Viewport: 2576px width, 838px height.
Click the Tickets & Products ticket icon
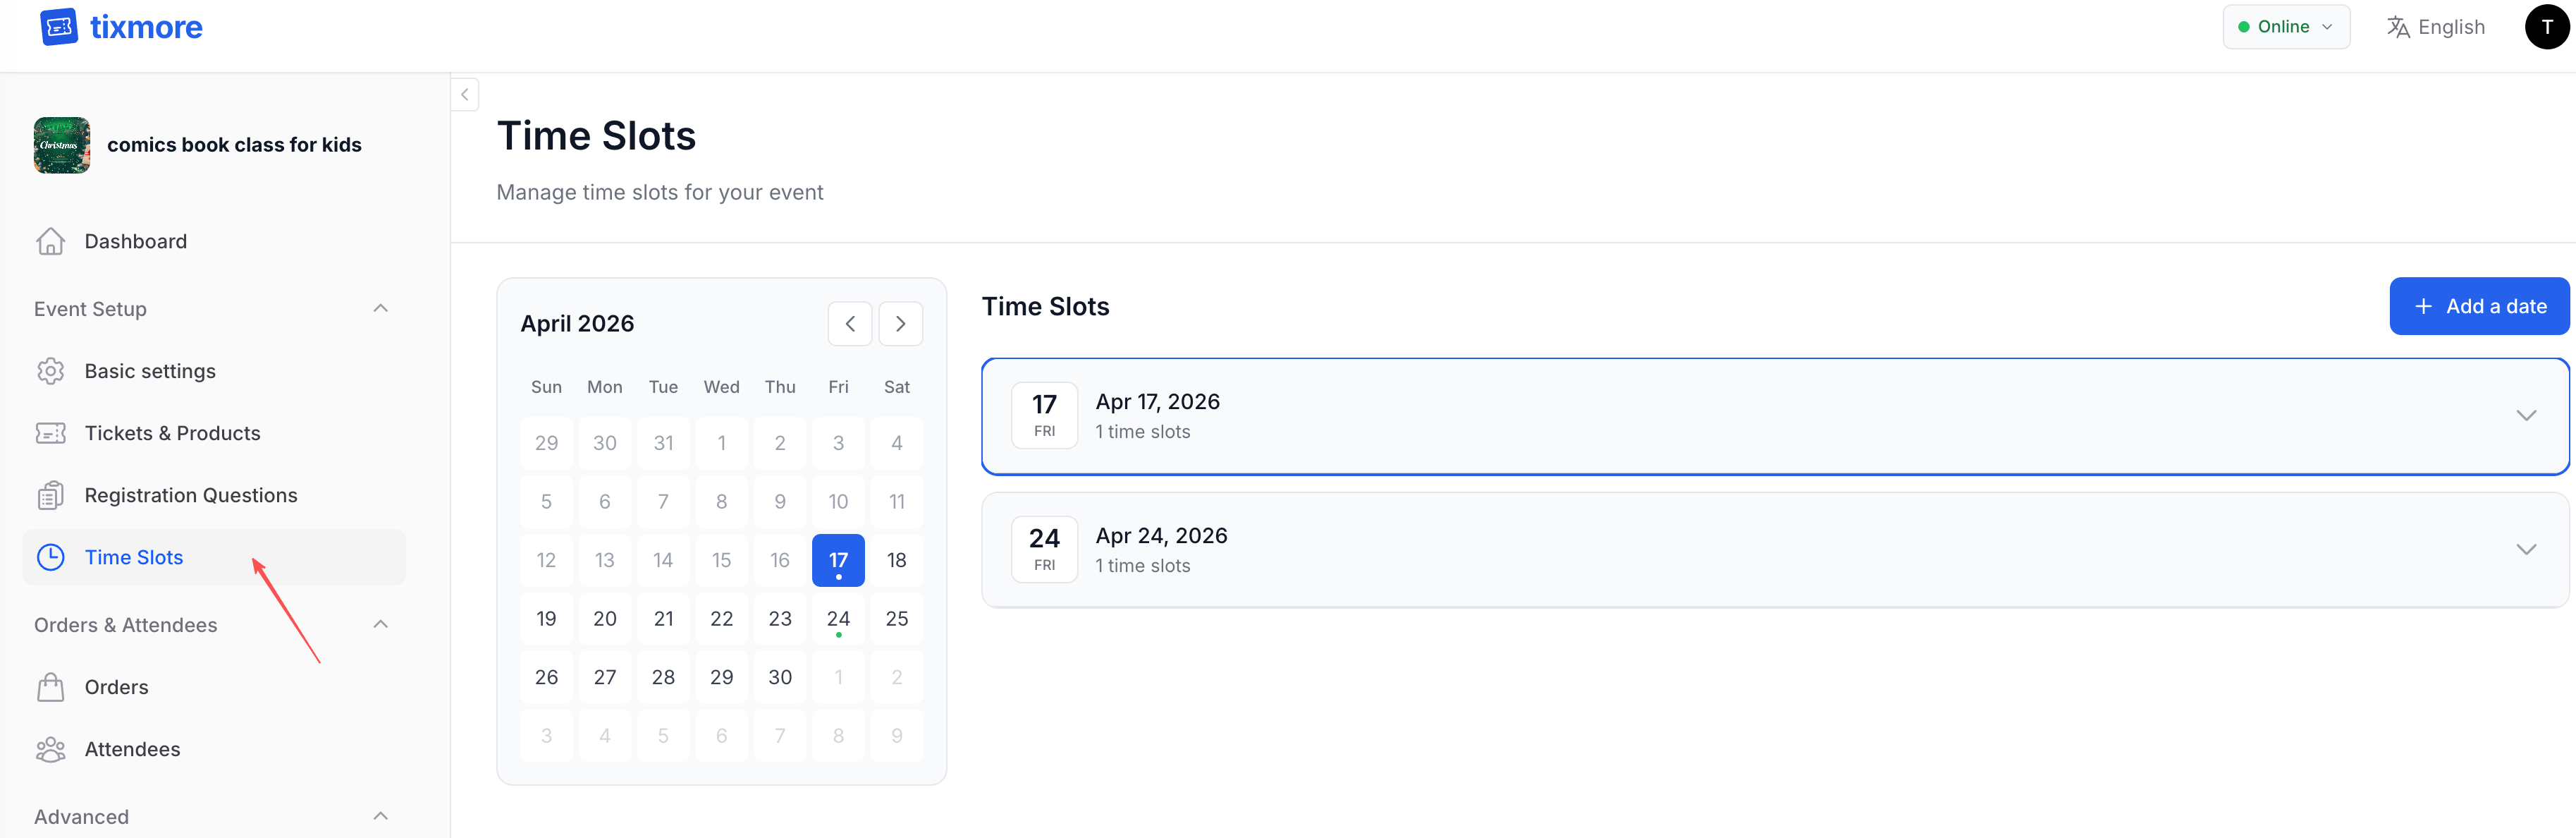click(x=51, y=432)
